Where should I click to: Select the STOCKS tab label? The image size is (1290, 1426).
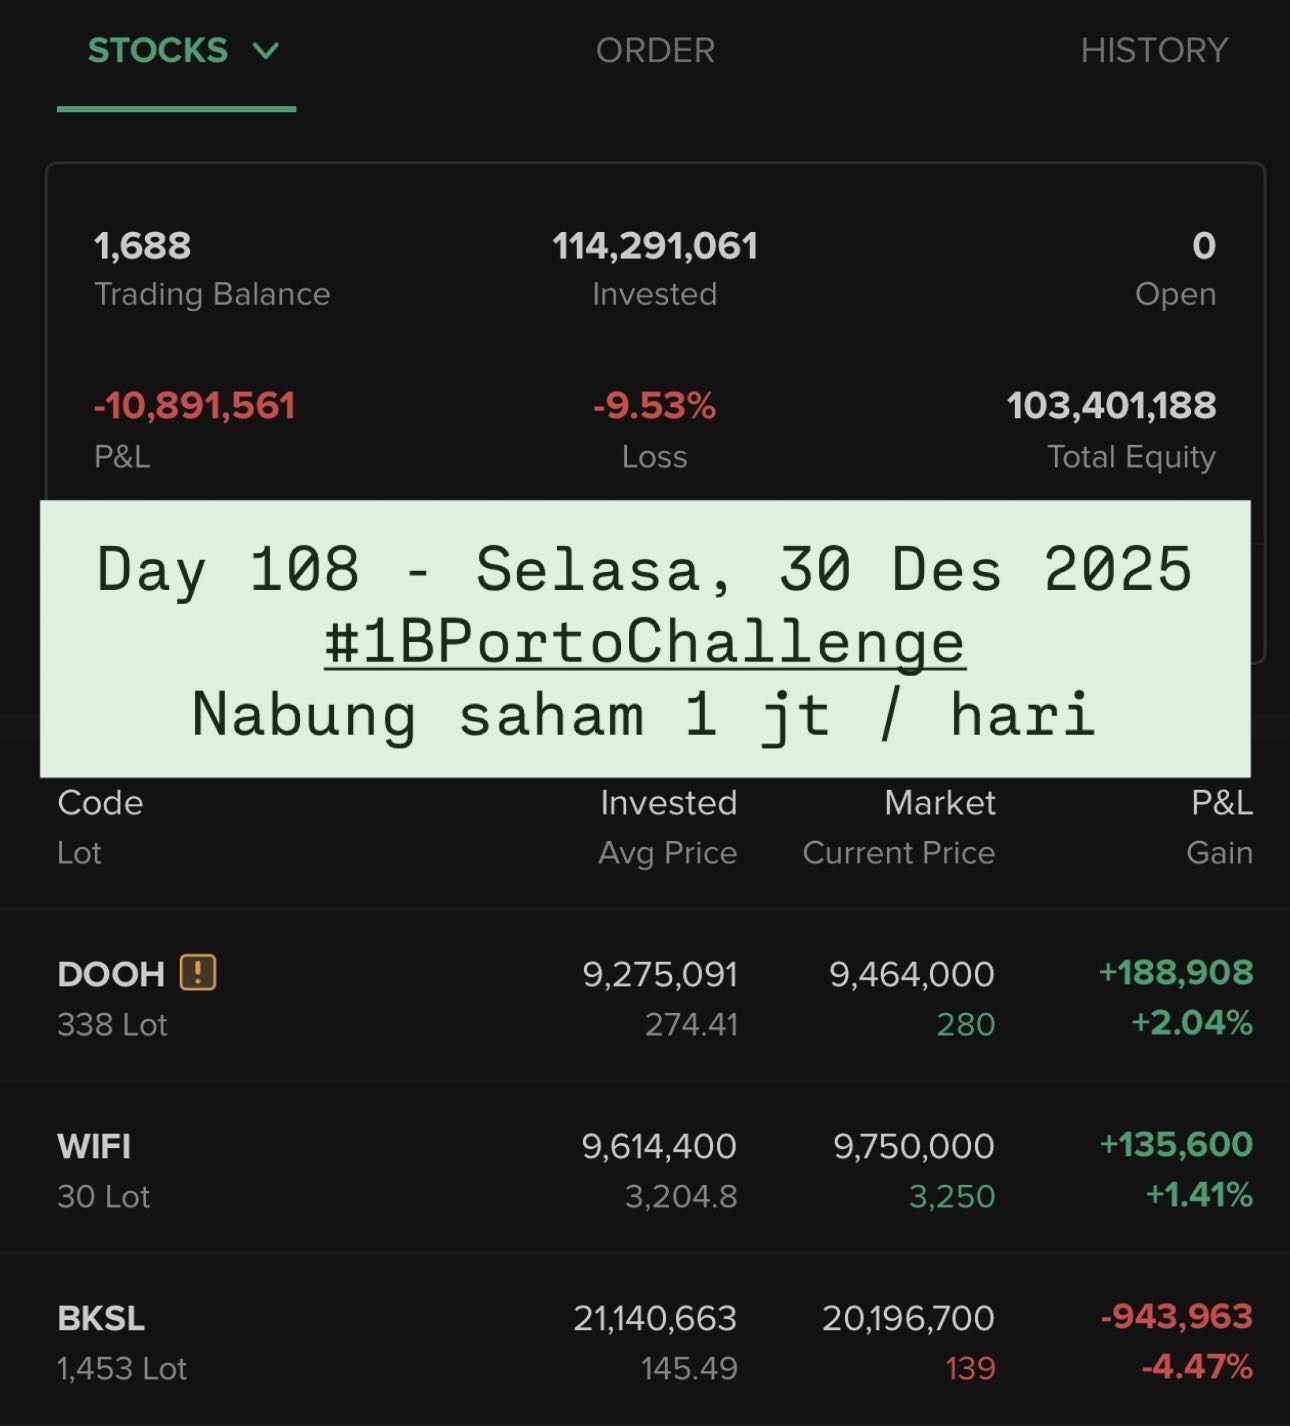point(157,50)
